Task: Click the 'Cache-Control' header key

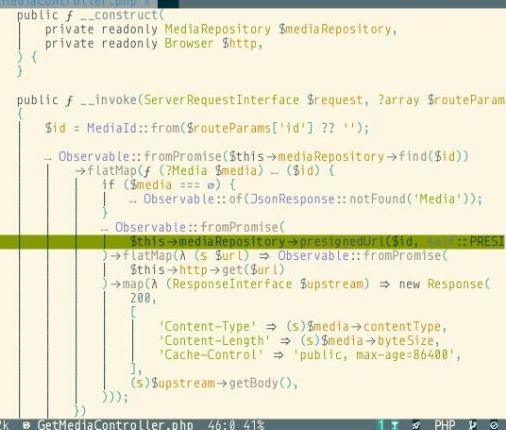Action: click(211, 355)
